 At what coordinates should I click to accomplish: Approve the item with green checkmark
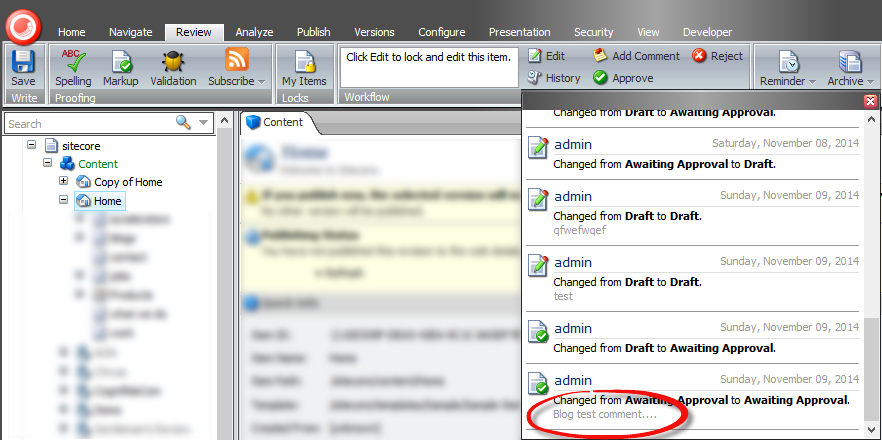(x=622, y=78)
